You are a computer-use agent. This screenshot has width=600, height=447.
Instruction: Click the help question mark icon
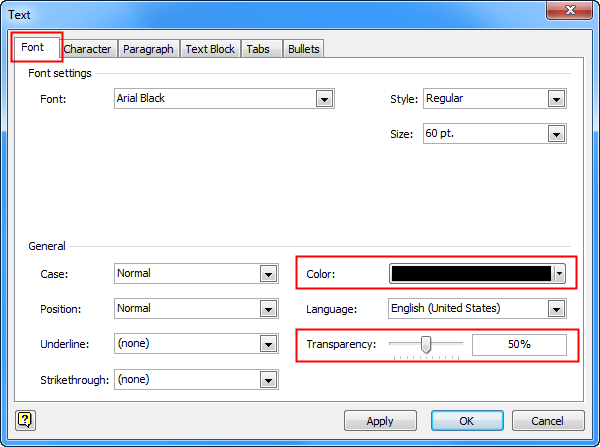(x=25, y=421)
